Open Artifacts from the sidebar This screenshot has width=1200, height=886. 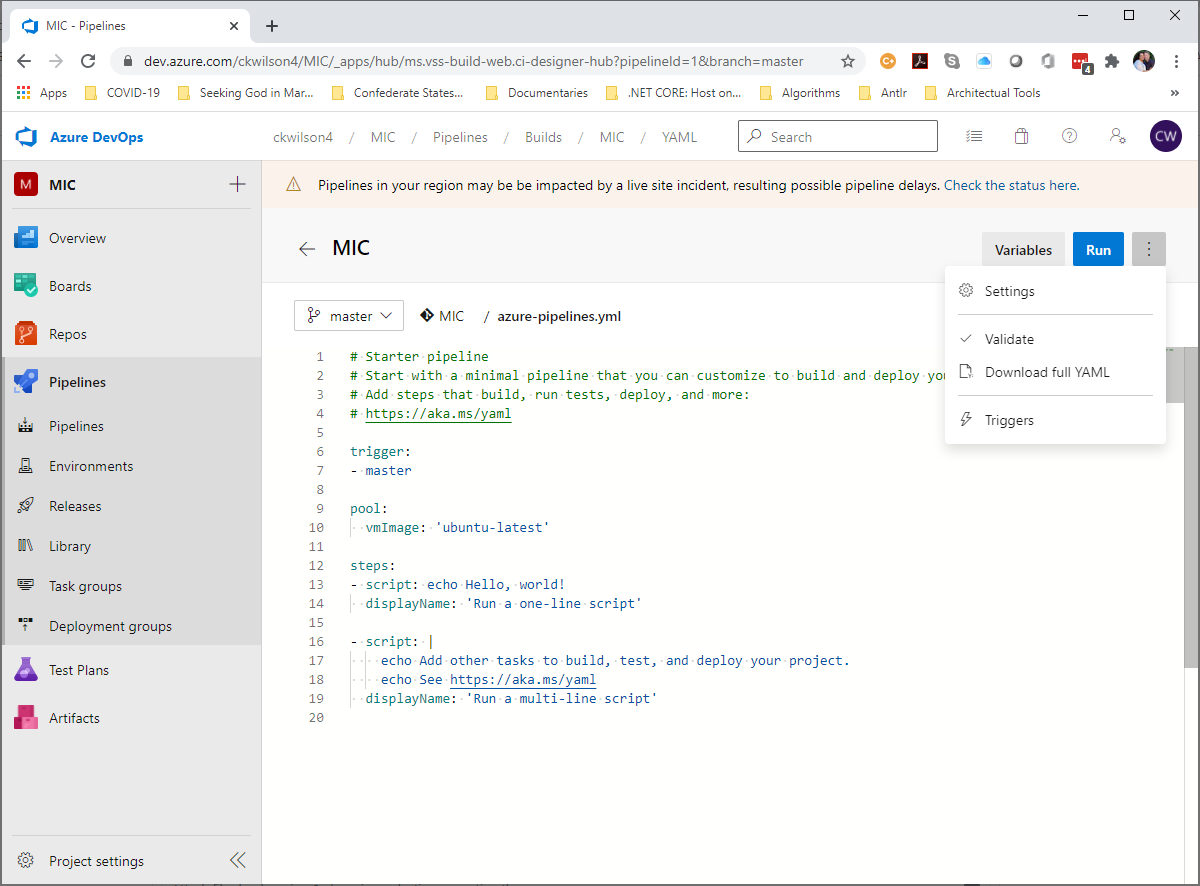[x=72, y=717]
